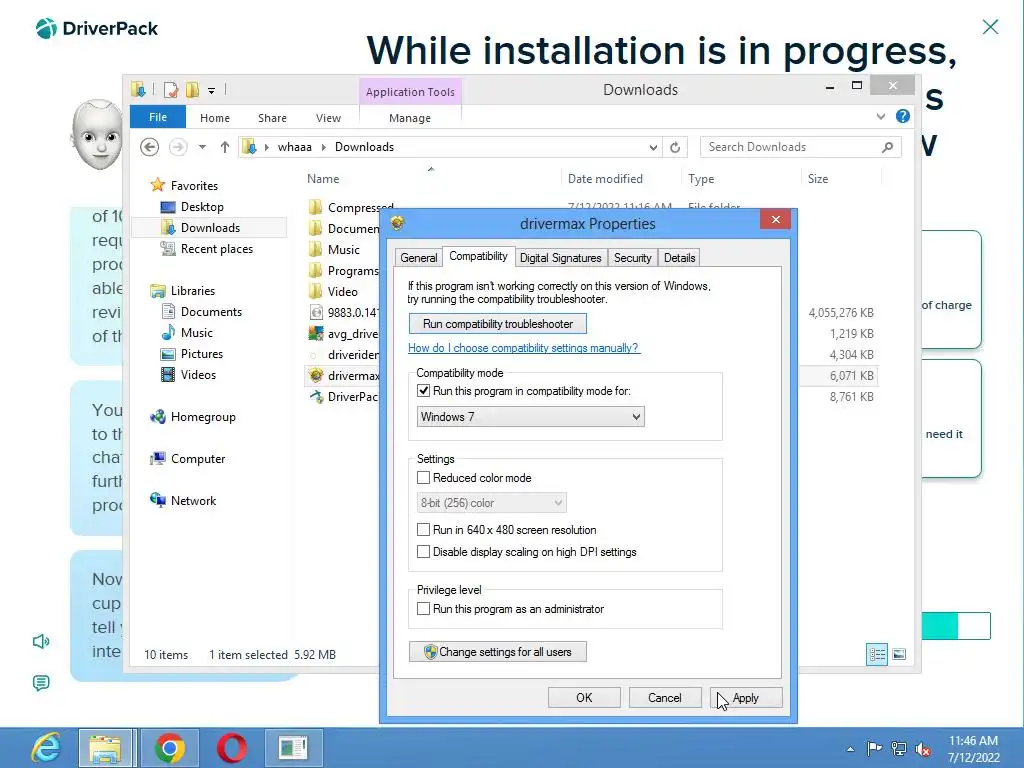Click the DriverPack installation progress bar
Viewport: 1024px width, 768px height.
[956, 626]
